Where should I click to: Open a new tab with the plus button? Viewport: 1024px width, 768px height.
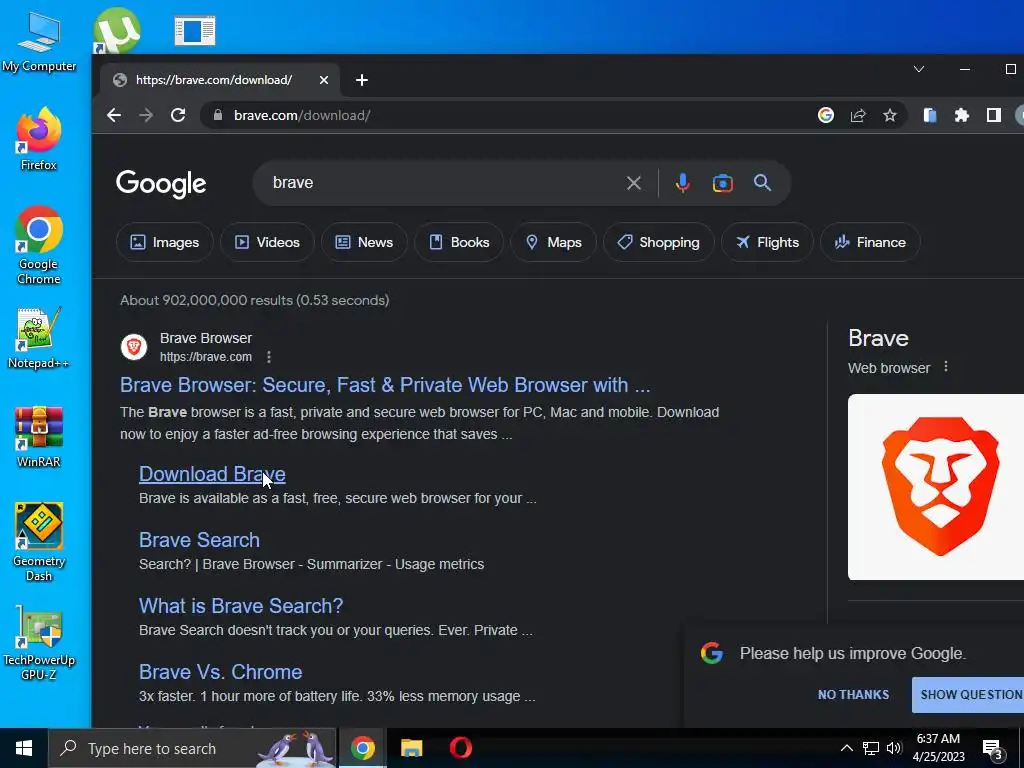[362, 80]
